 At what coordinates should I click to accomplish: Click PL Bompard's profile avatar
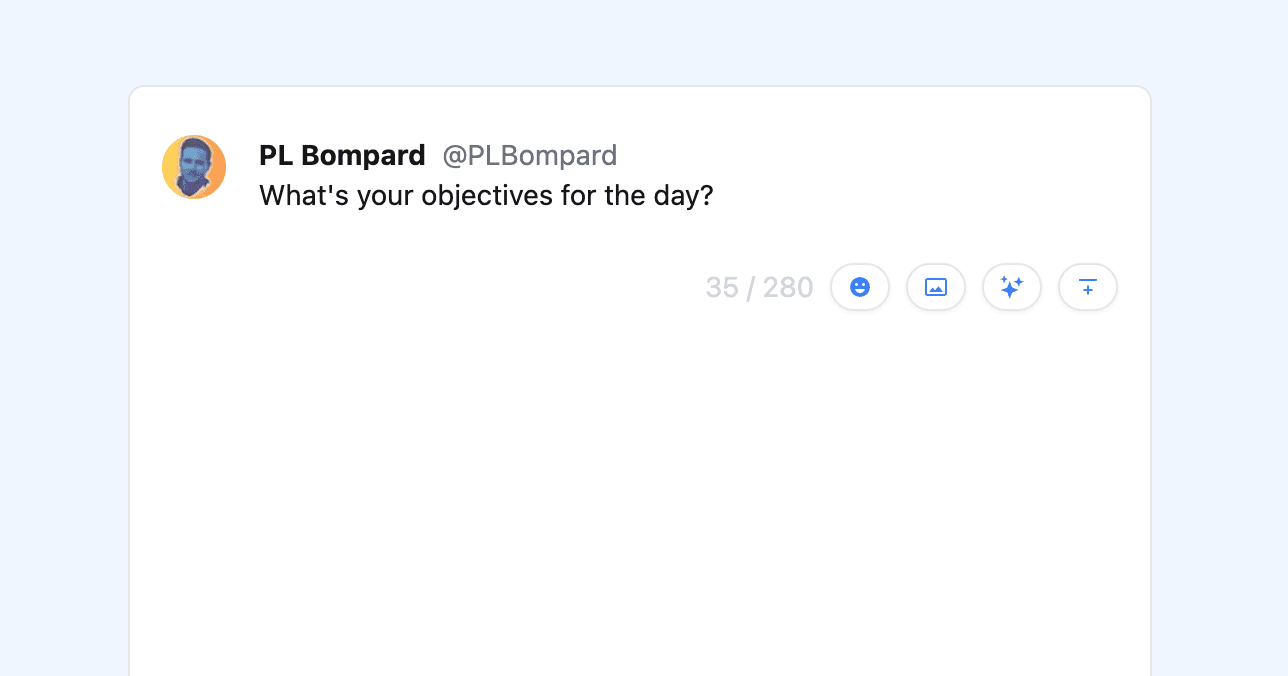coord(194,167)
